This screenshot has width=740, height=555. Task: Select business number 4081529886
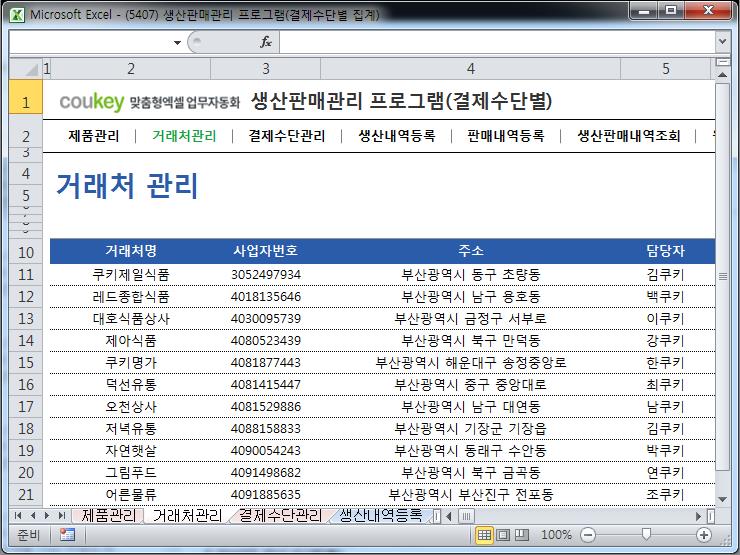[x=266, y=406]
